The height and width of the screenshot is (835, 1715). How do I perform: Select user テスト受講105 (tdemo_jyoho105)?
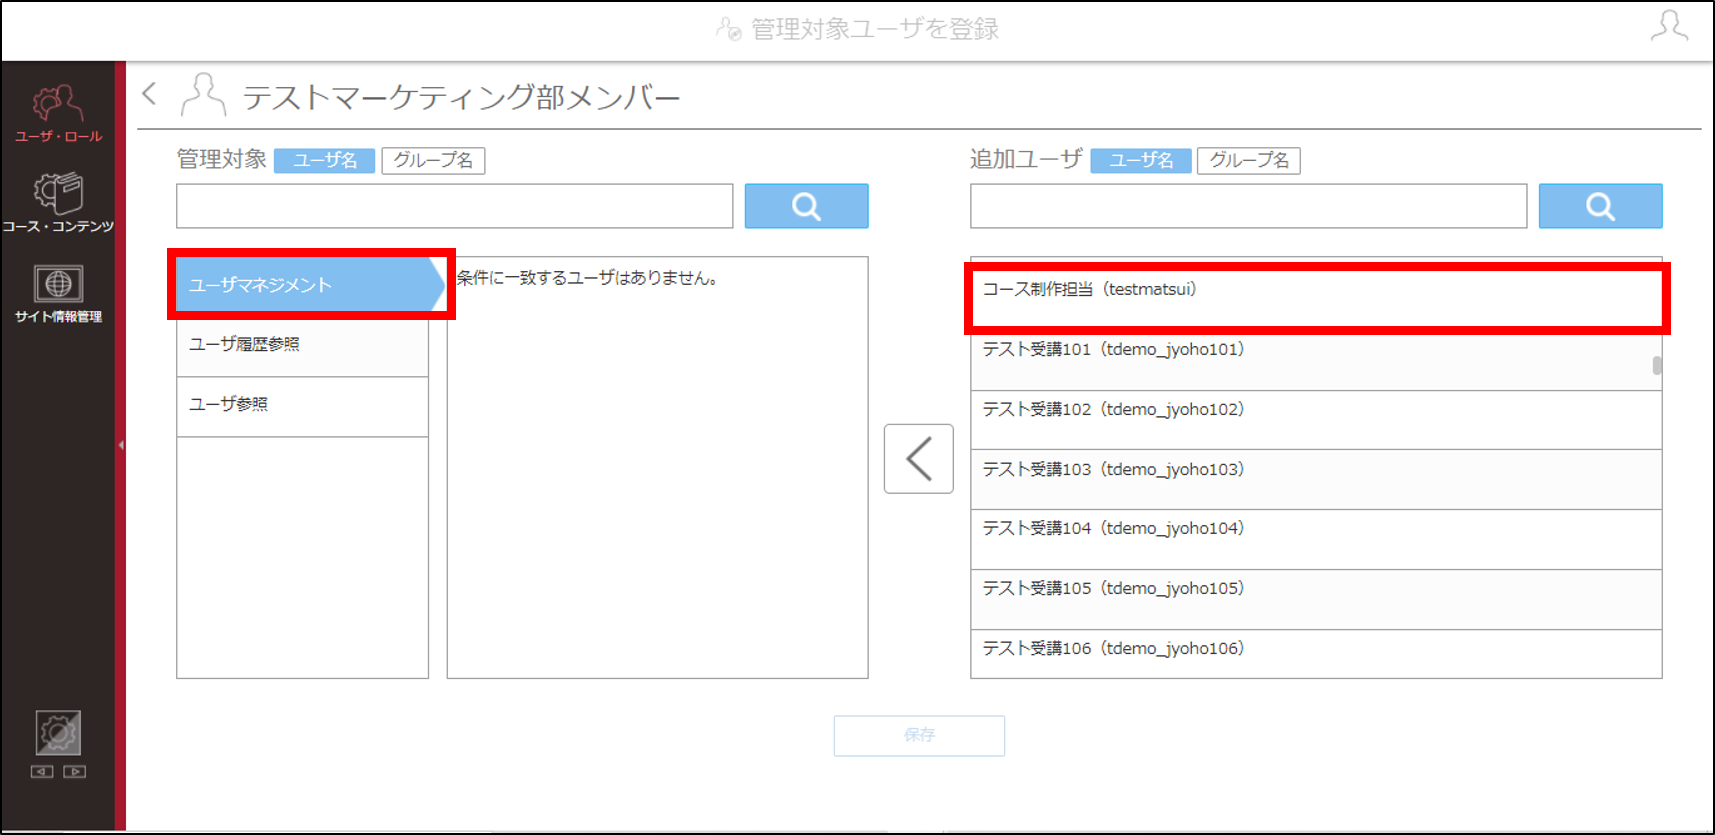tap(1316, 600)
